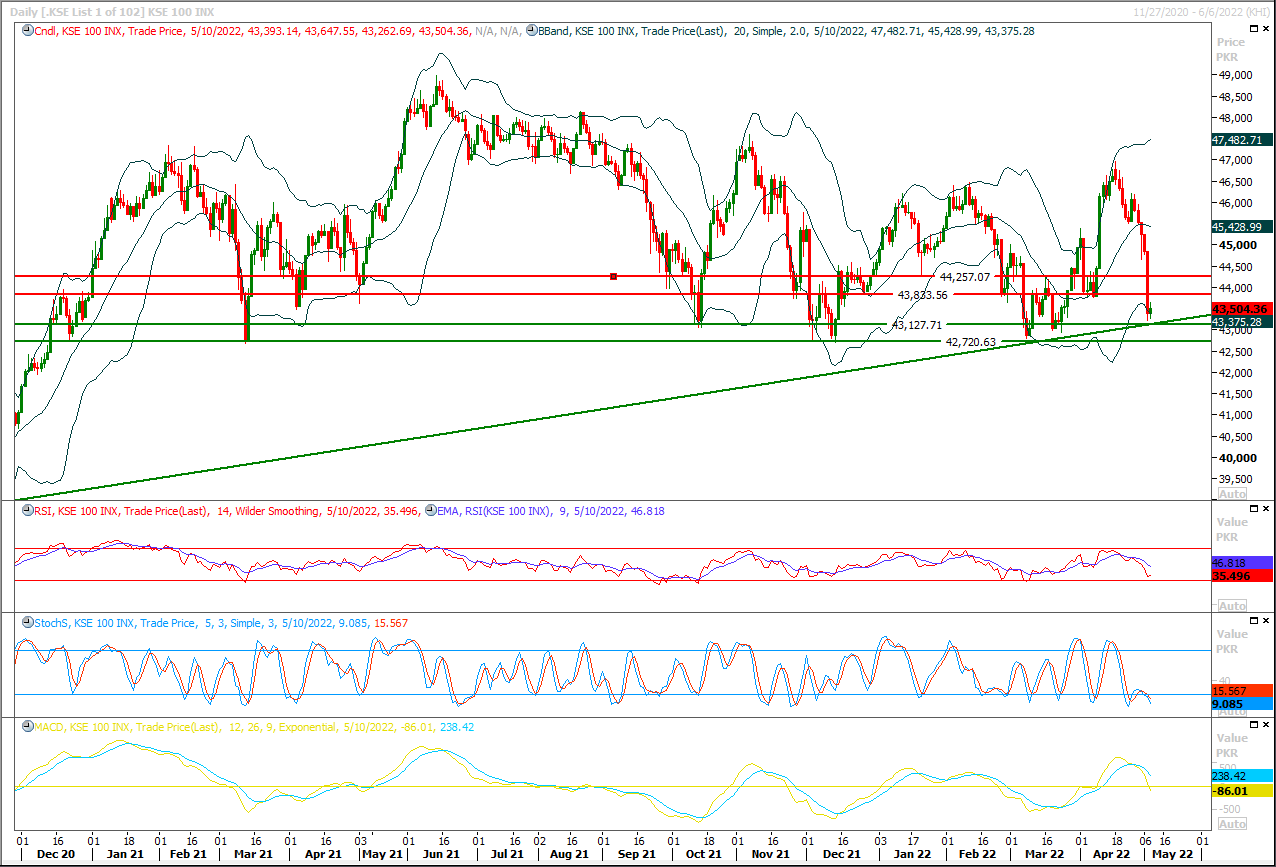Click the 43,823.56 resistance level label
The height and width of the screenshot is (867, 1276).
(922, 295)
